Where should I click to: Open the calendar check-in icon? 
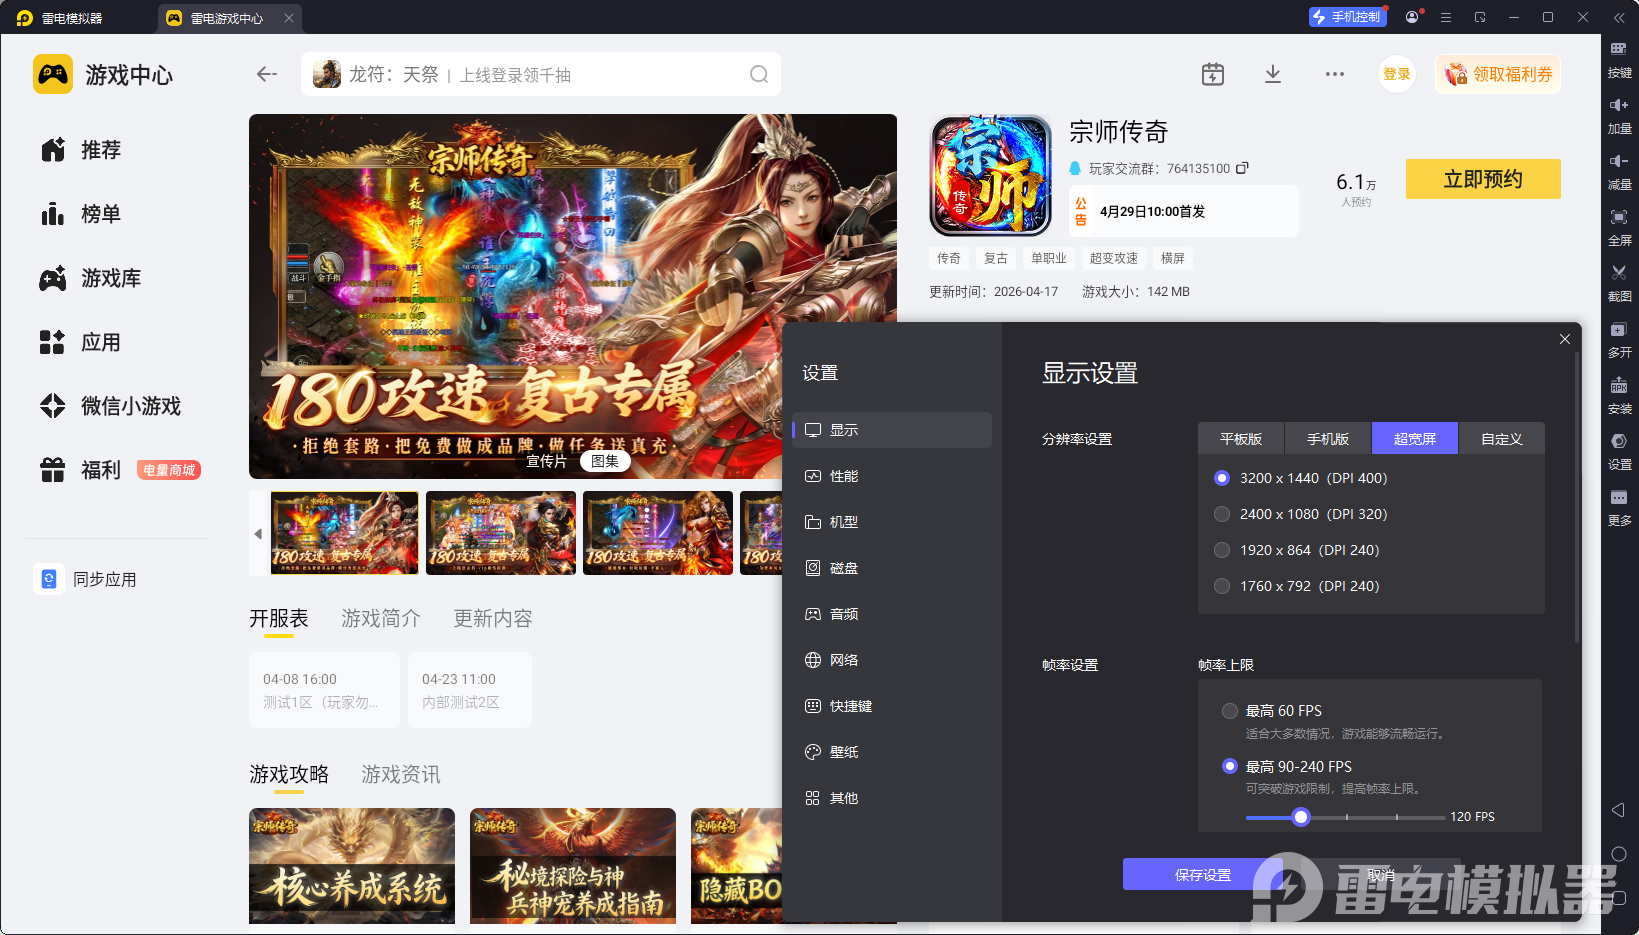(x=1213, y=74)
